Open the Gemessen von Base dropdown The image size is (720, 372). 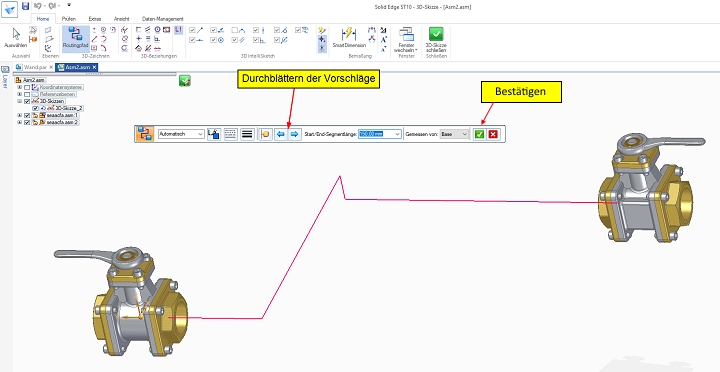pyautogui.click(x=454, y=134)
